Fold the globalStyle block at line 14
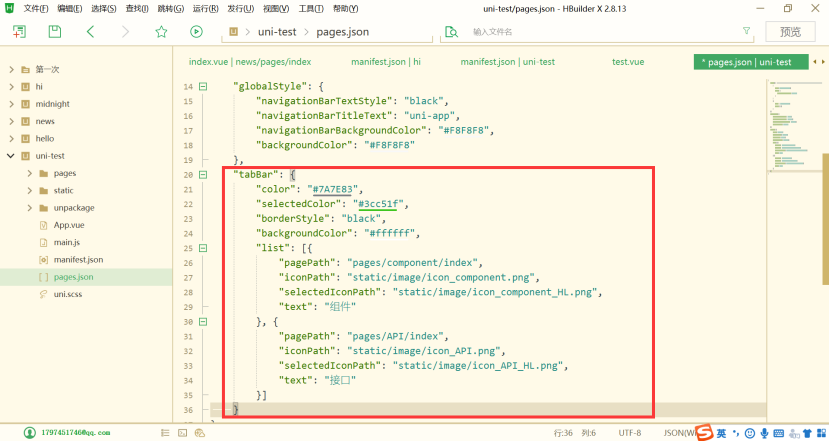The image size is (830, 441). click(x=203, y=86)
